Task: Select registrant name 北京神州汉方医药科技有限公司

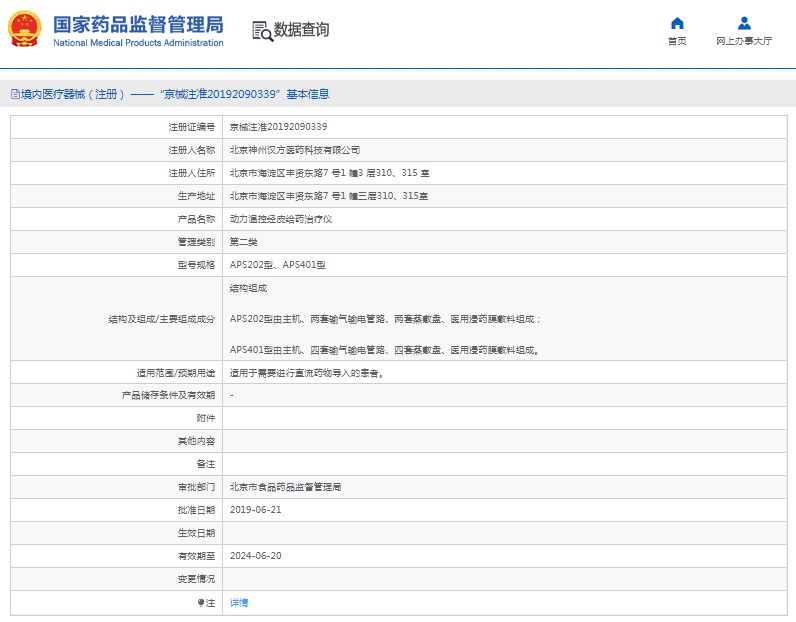Action: tap(294, 150)
